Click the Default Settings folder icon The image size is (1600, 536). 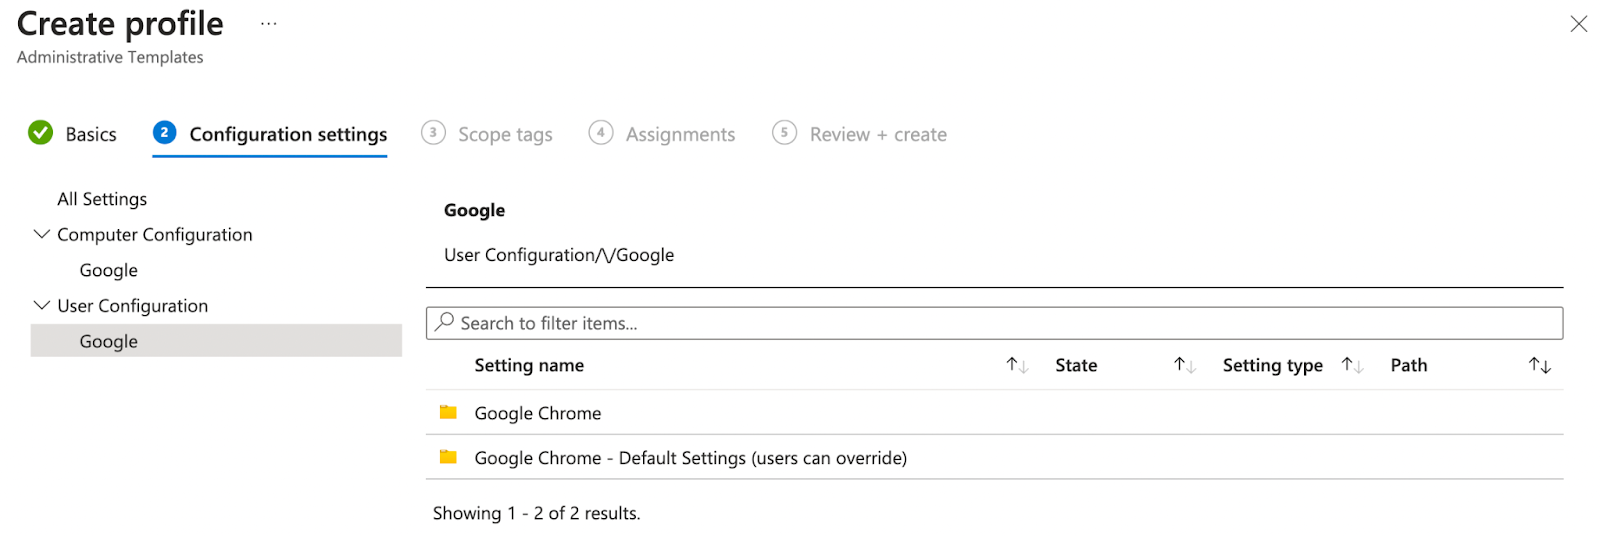(448, 457)
